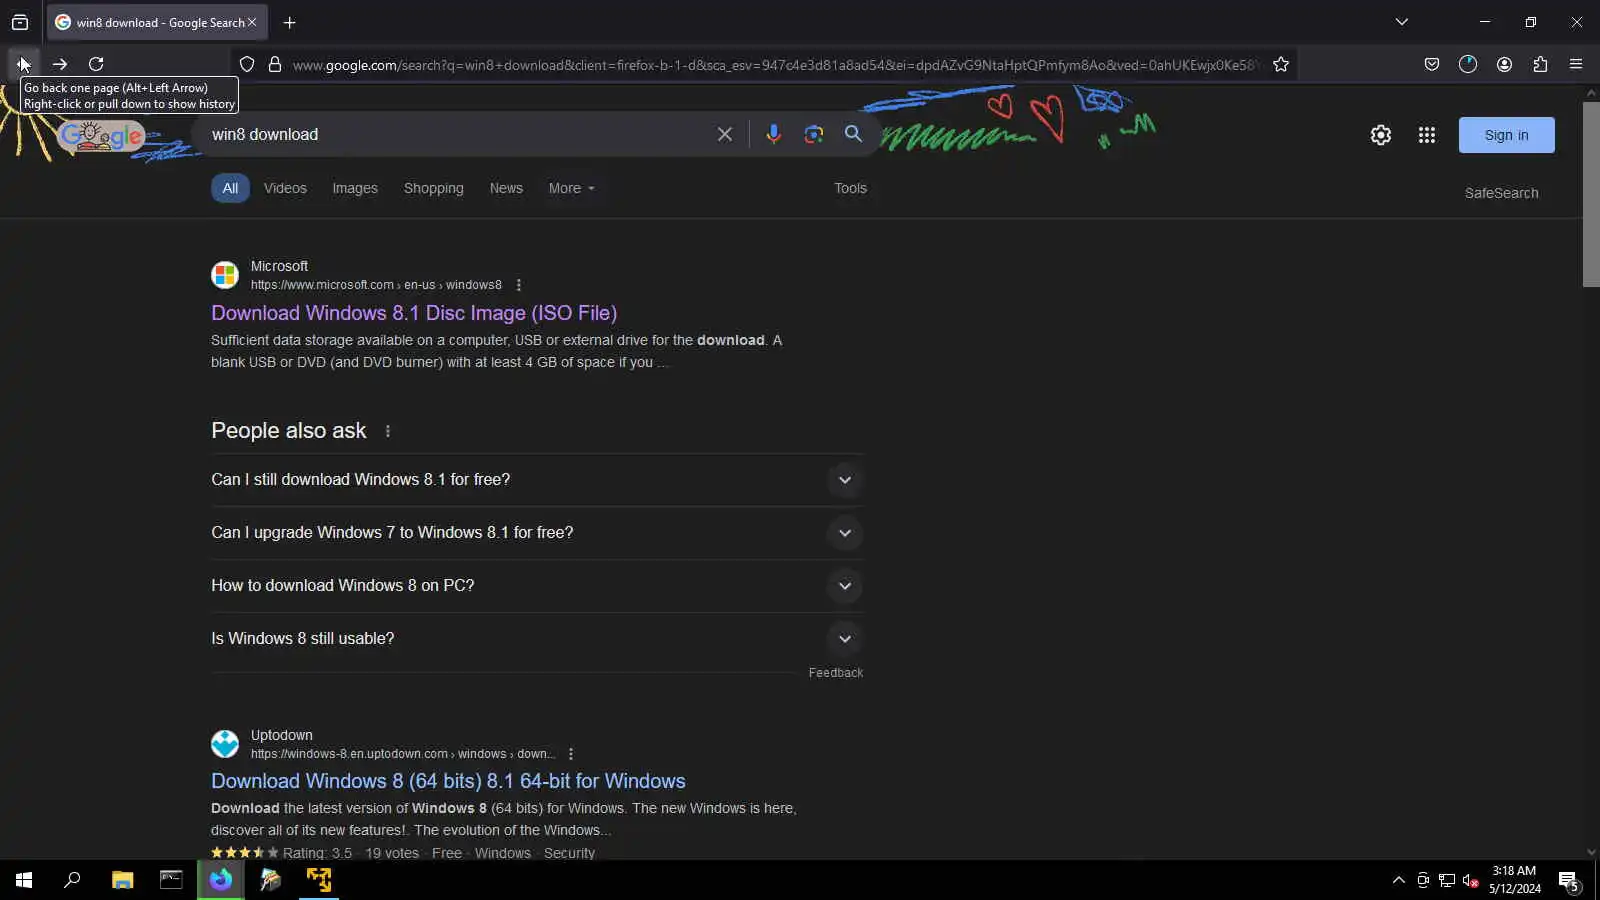Image resolution: width=1600 pixels, height=900 pixels.
Task: List all tabs dropdown arrow
Action: pyautogui.click(x=1402, y=22)
